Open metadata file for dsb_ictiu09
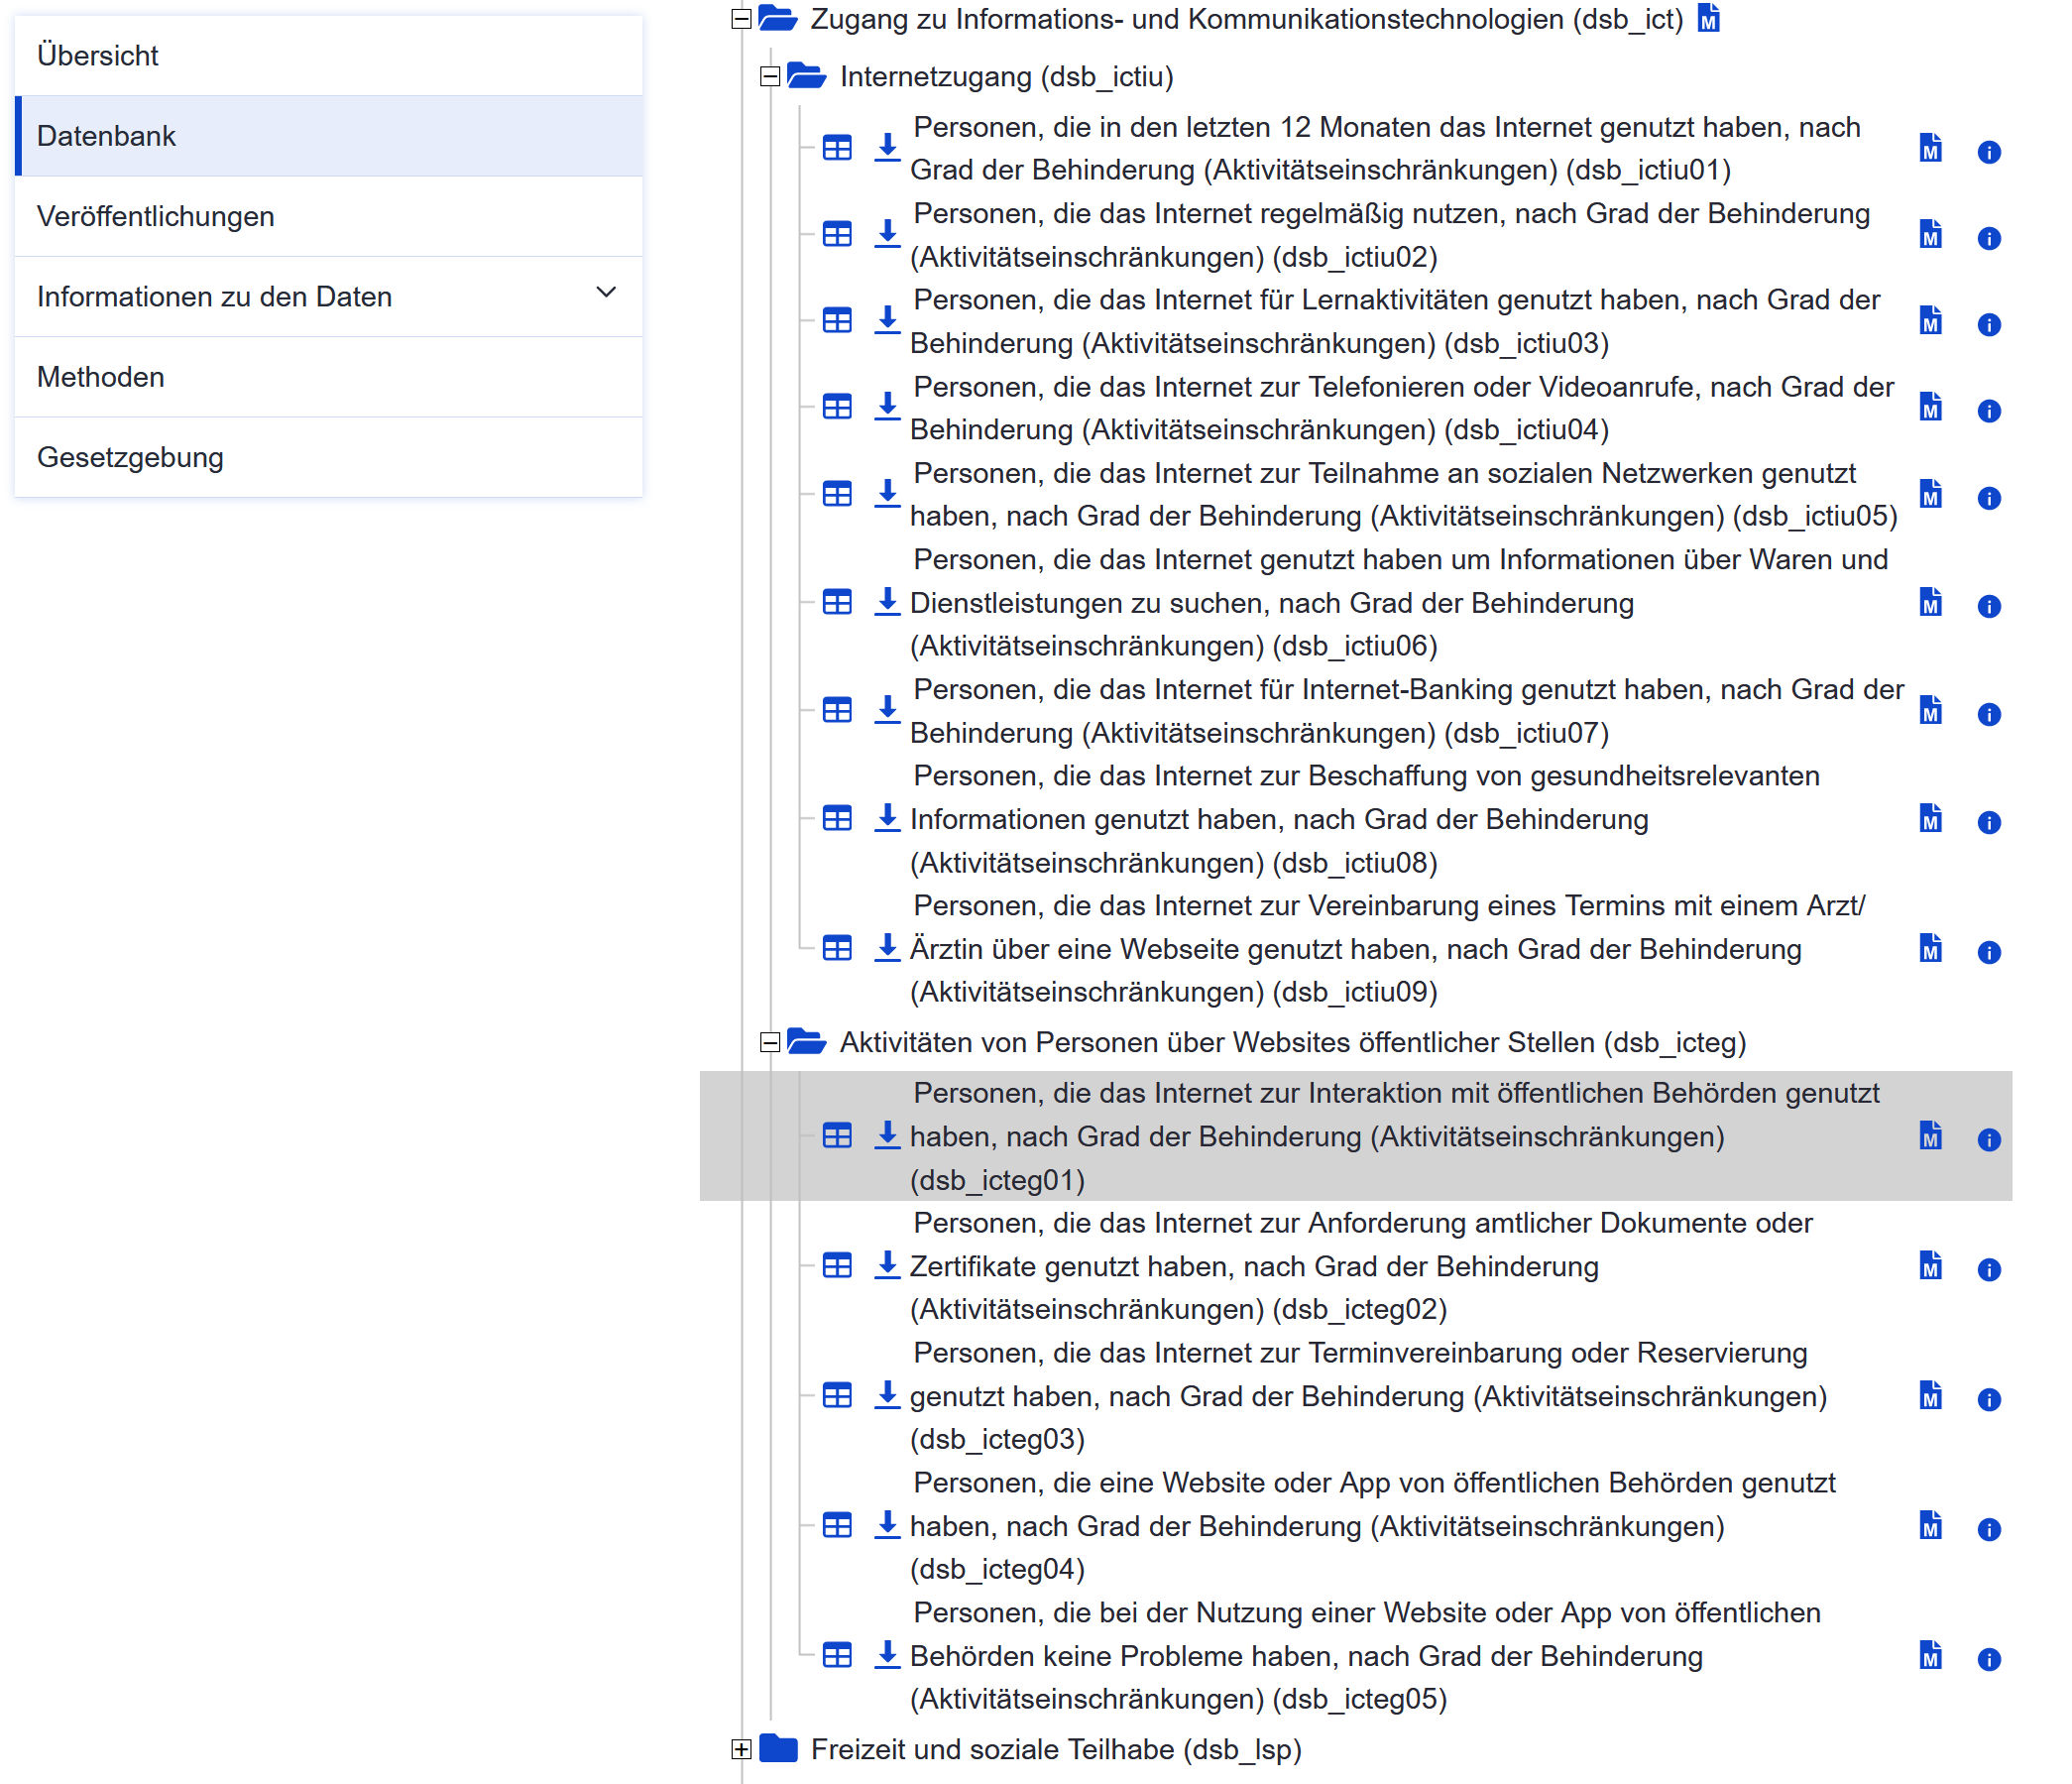The height and width of the screenshot is (1784, 2072). [x=1931, y=948]
